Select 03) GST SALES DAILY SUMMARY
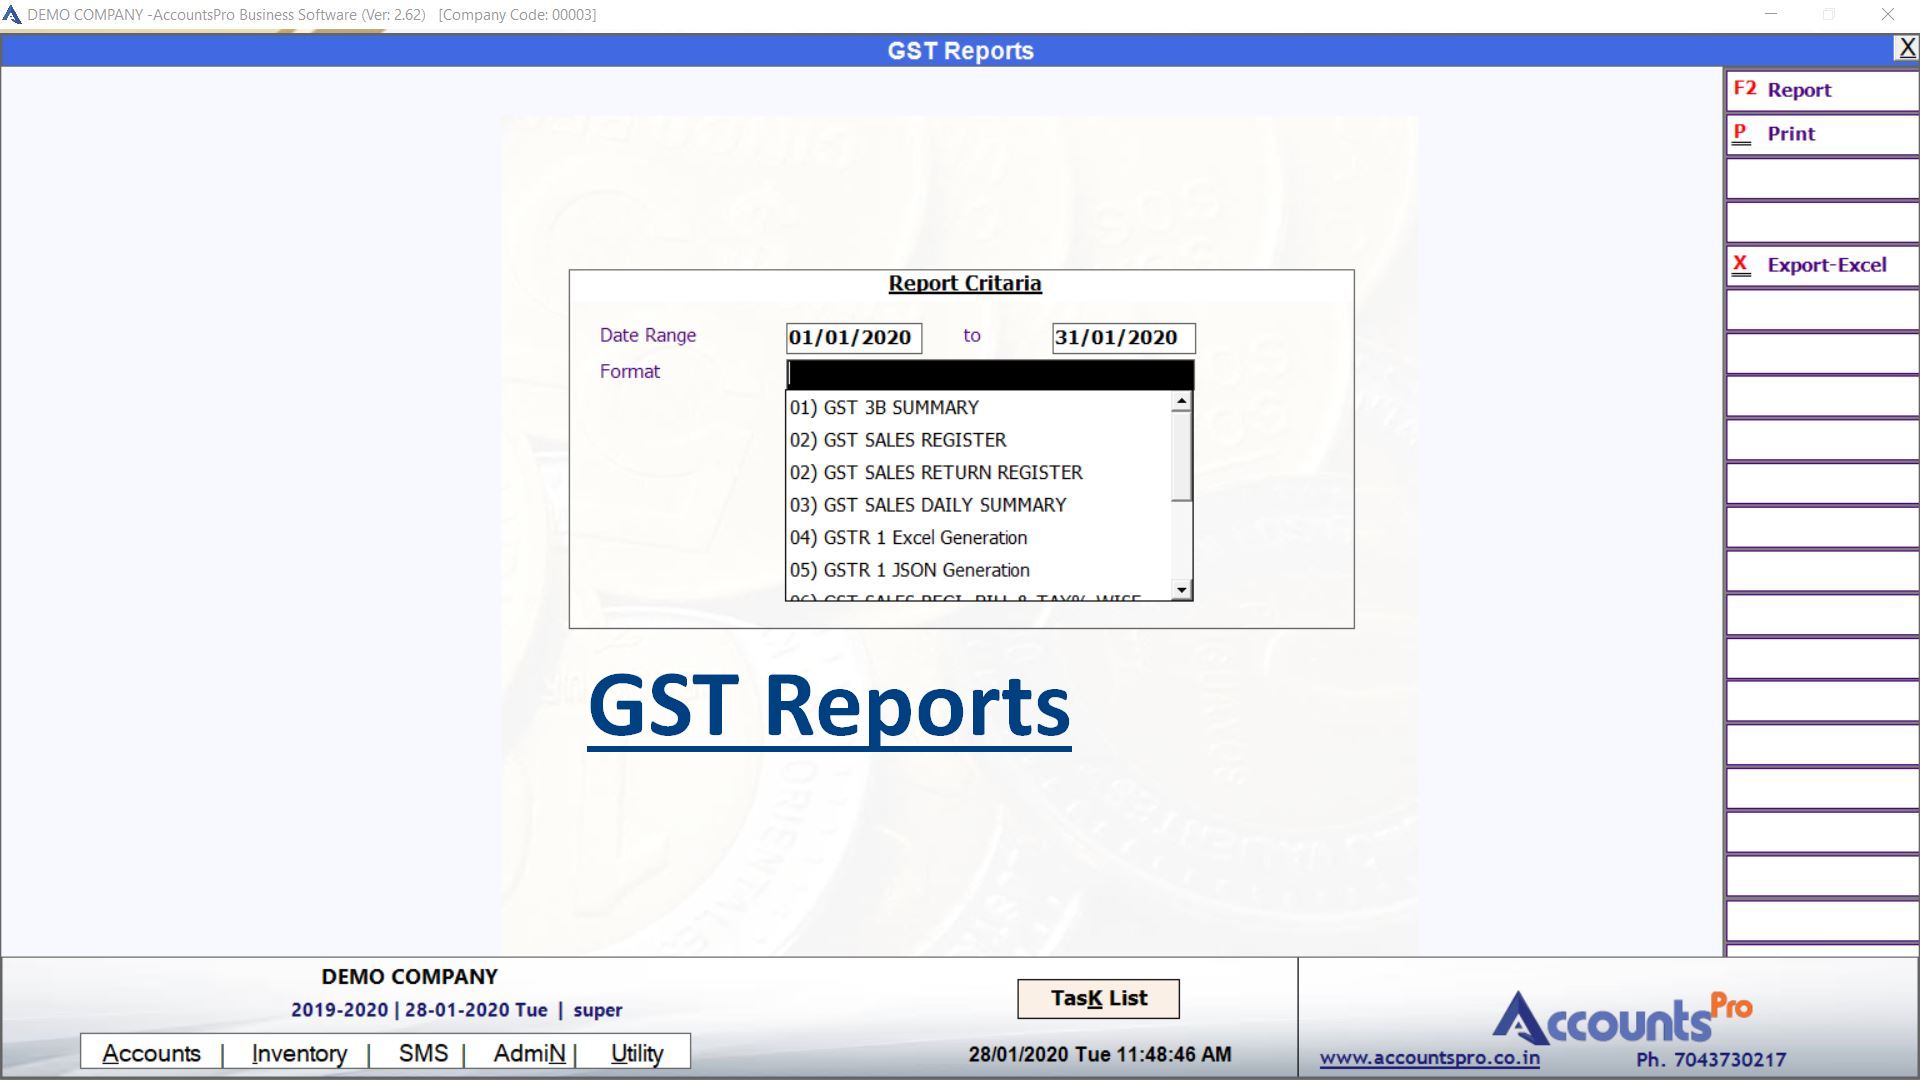1920x1080 pixels. (928, 505)
